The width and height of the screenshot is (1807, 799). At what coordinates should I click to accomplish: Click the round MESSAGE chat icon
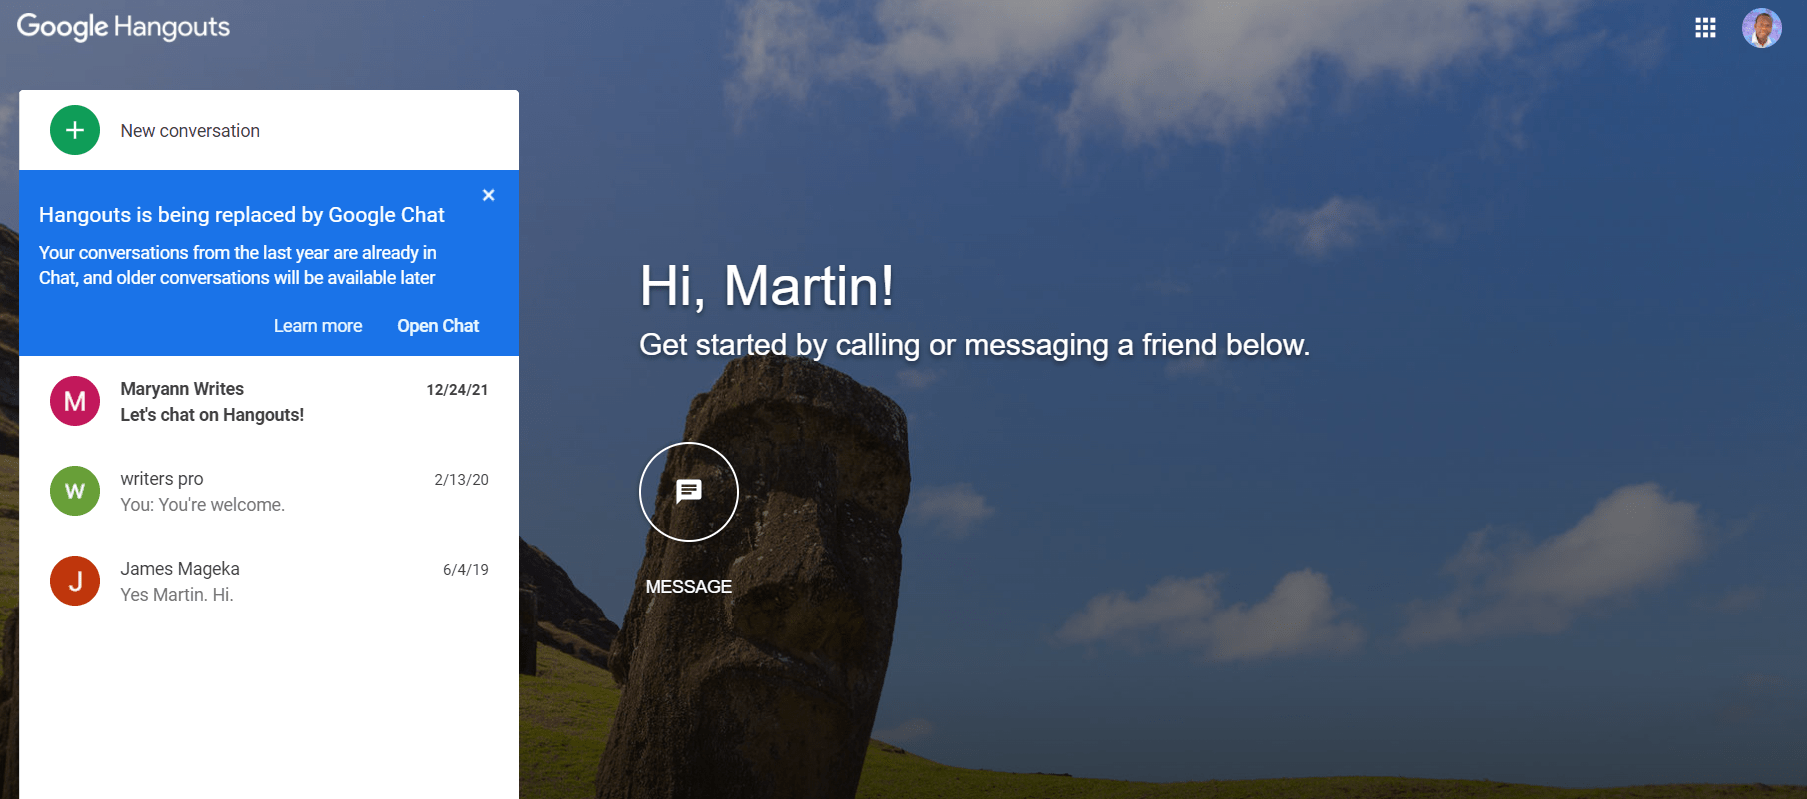click(689, 492)
